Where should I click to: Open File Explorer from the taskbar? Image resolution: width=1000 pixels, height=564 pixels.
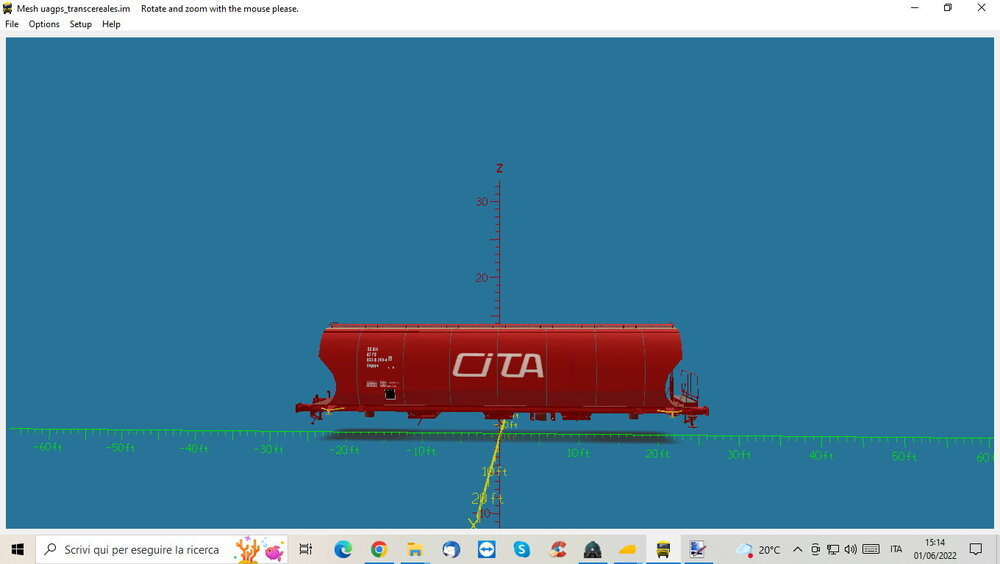click(x=415, y=549)
